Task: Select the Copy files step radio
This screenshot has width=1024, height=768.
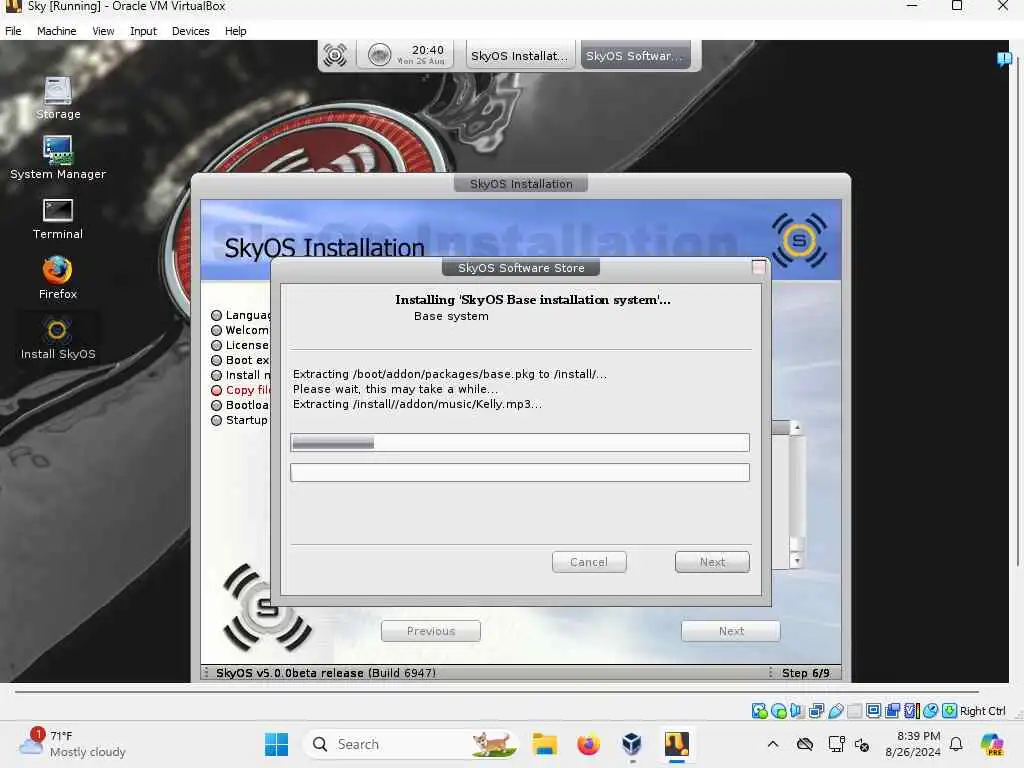Action: (217, 391)
